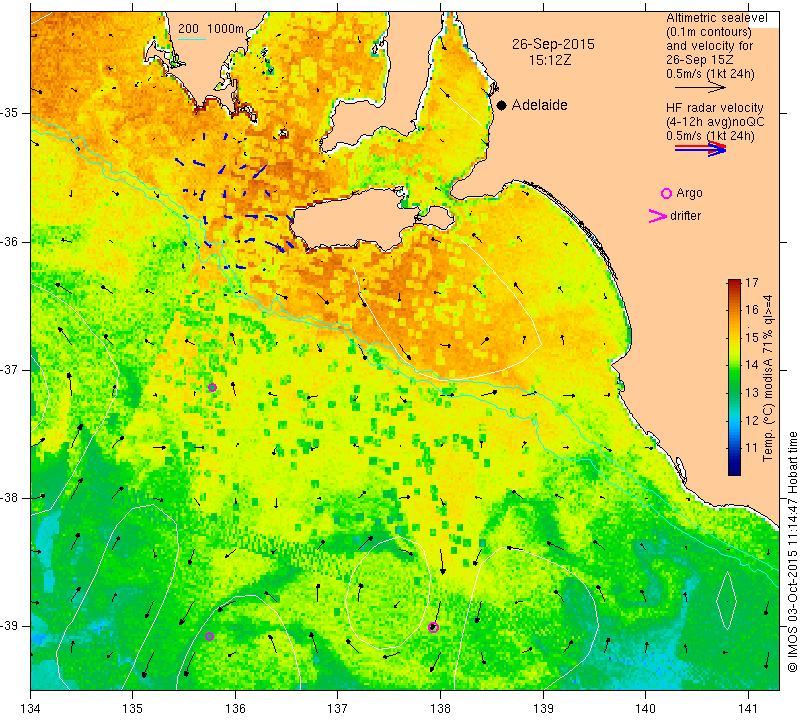The height and width of the screenshot is (720, 800).
Task: Click the temperature color bar scale
Action: (734, 377)
